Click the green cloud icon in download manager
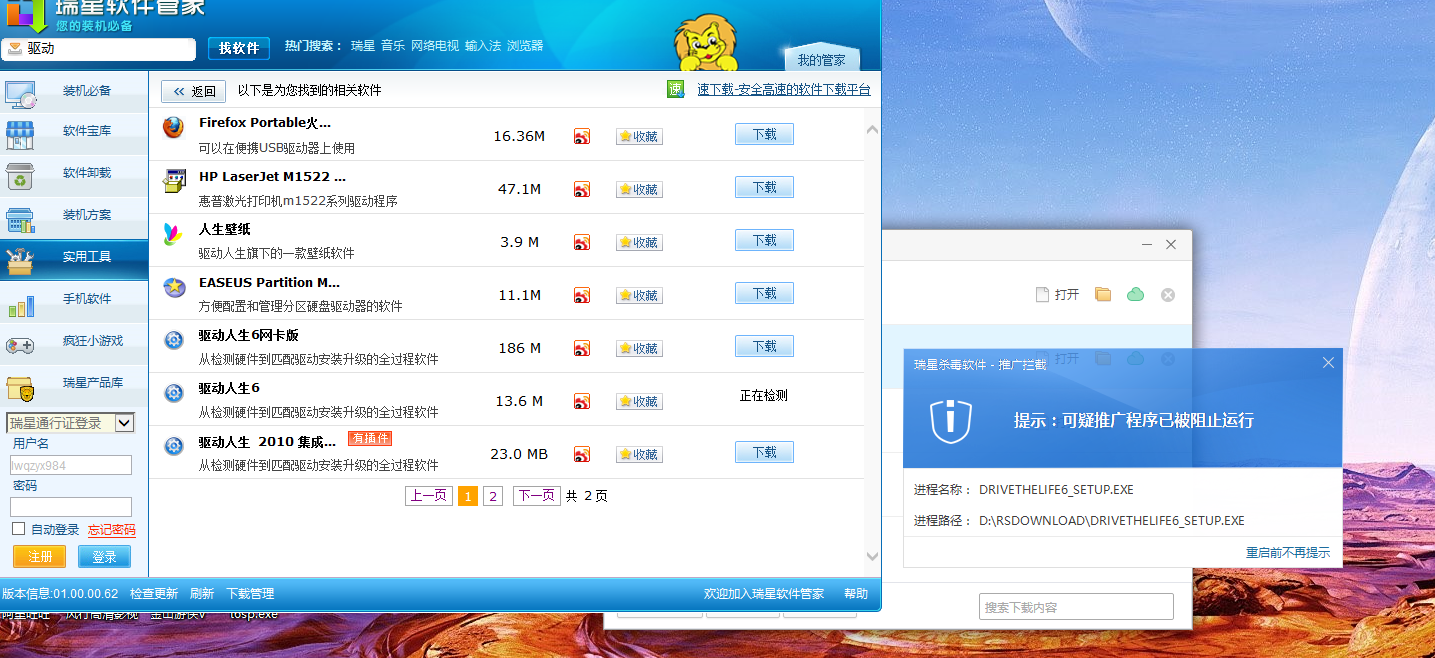 coord(1135,294)
